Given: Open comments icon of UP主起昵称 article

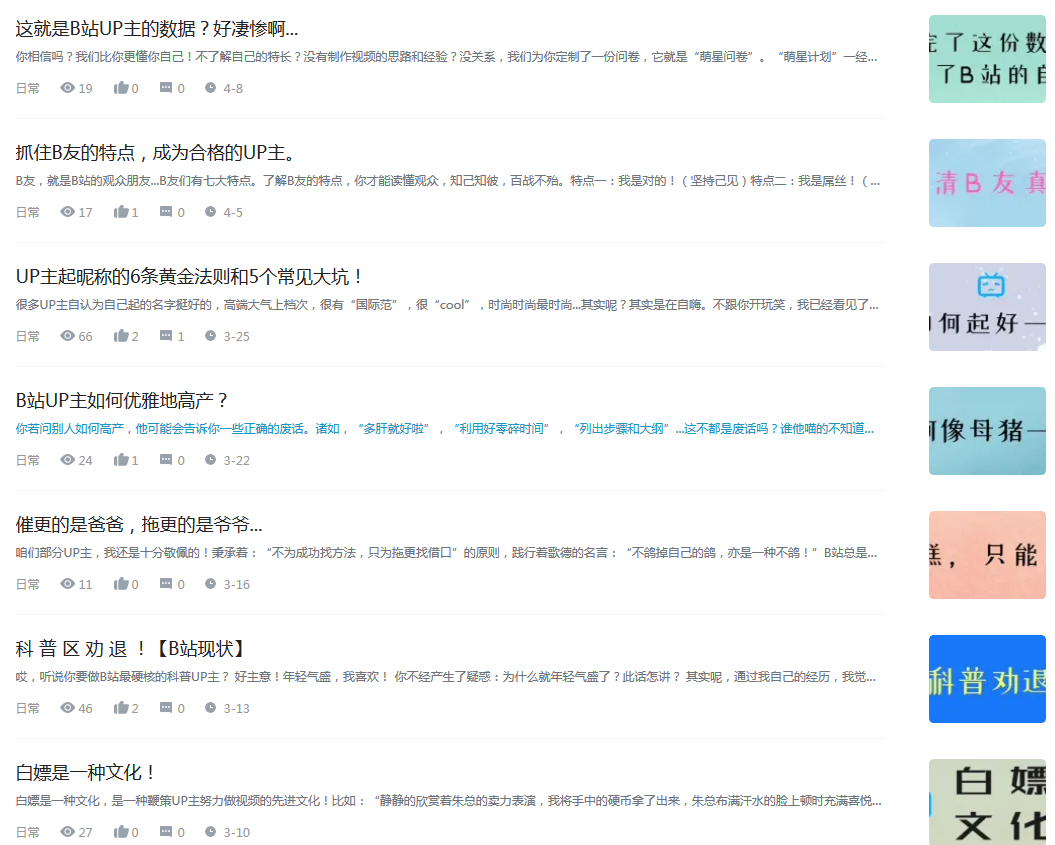Looking at the screenshot, I should 166,335.
